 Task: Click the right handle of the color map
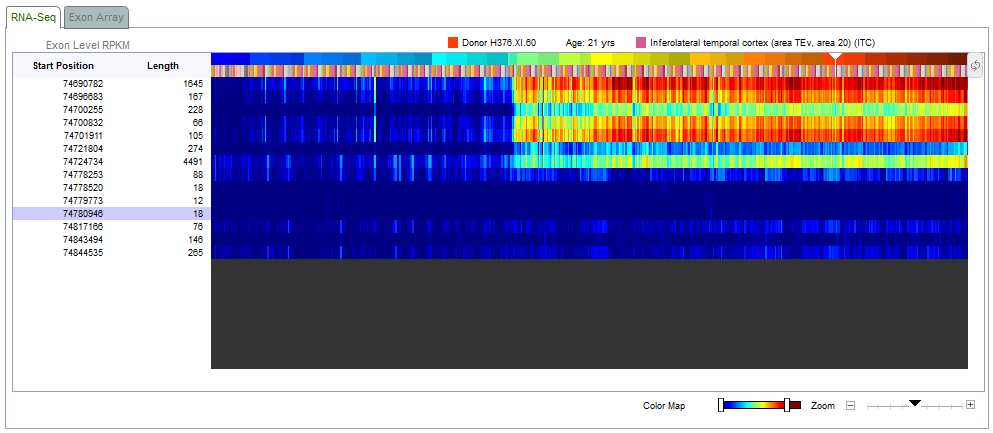pyautogui.click(x=787, y=405)
